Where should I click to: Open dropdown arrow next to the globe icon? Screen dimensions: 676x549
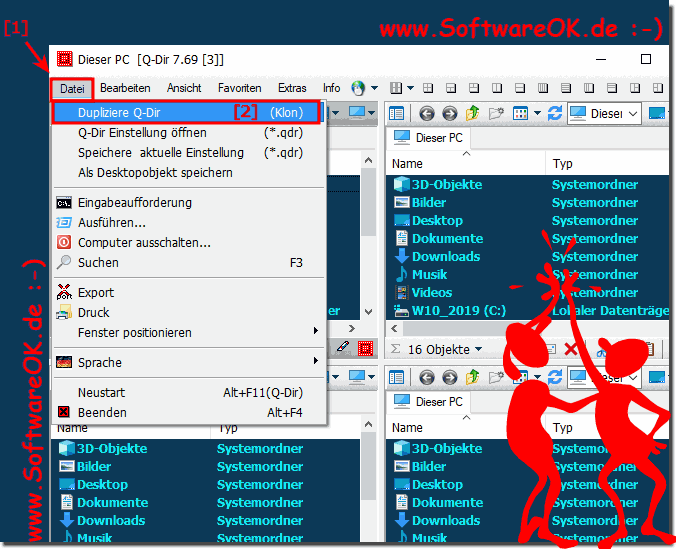375,88
